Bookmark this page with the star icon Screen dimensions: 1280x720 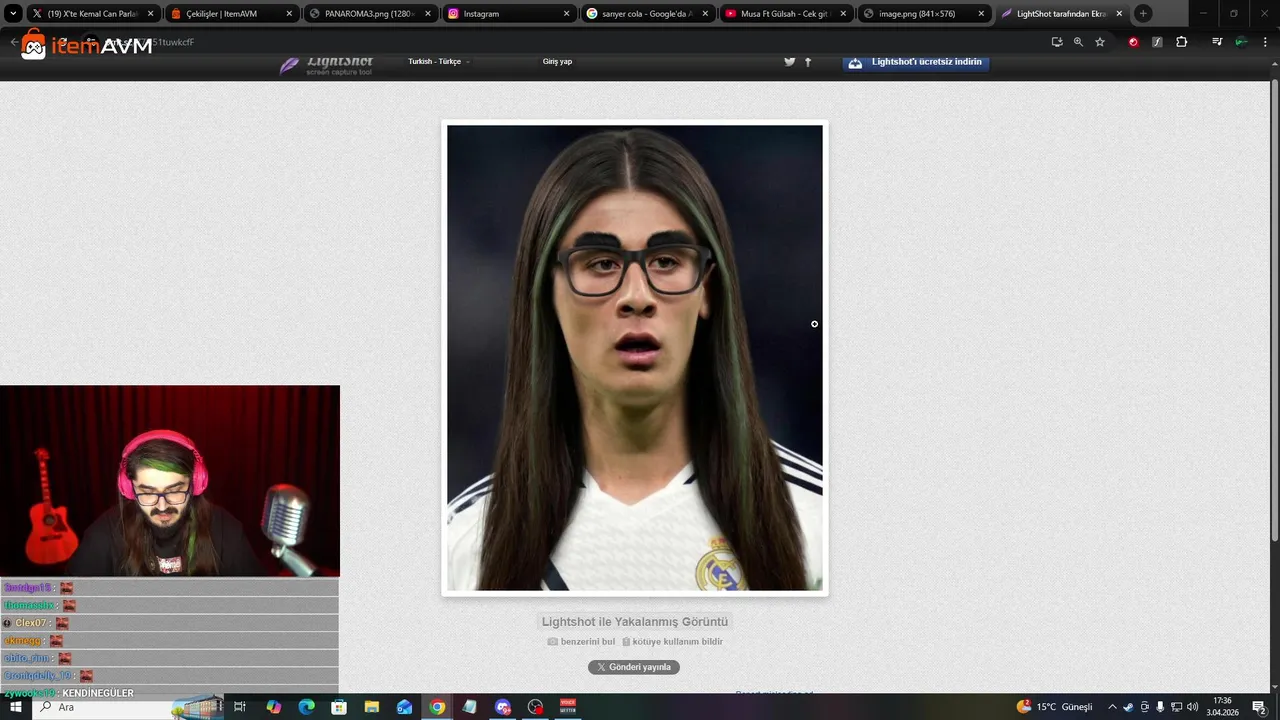[x=1100, y=42]
